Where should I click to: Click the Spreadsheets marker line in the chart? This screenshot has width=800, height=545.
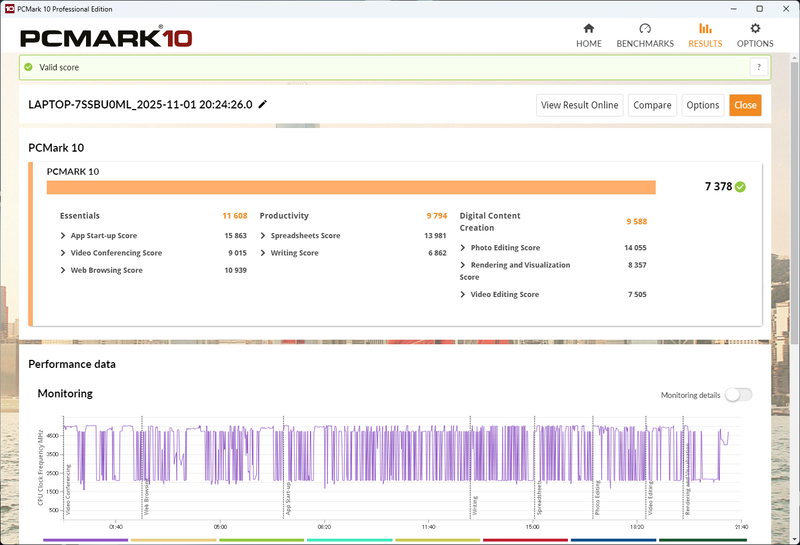click(x=535, y=467)
